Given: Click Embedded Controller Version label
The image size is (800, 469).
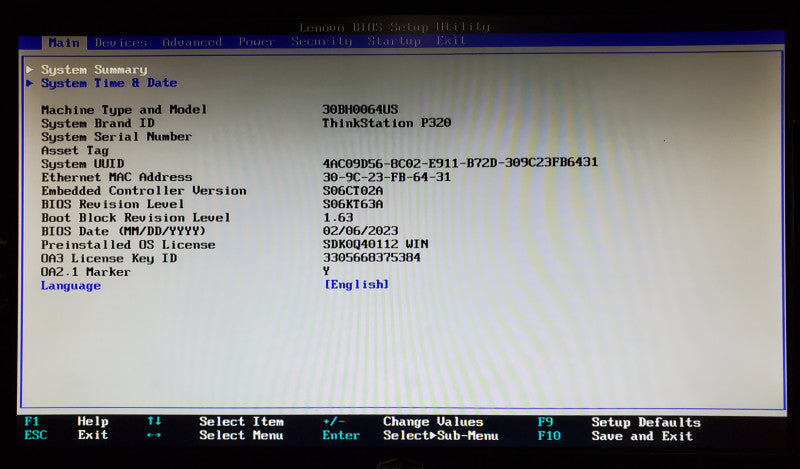Looking at the screenshot, I should pyautogui.click(x=143, y=191).
